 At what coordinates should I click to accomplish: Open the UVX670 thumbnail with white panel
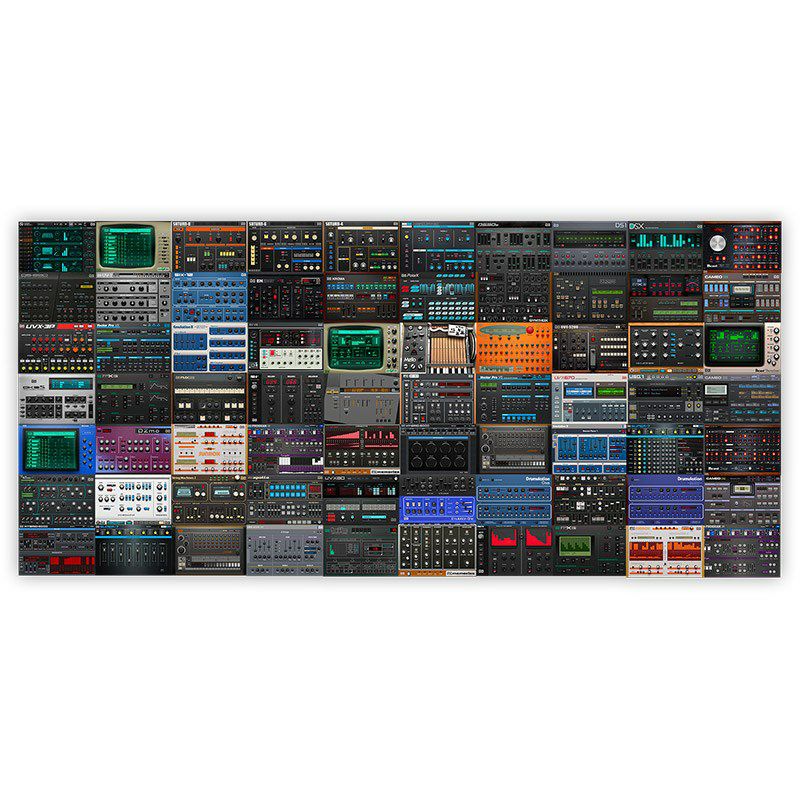point(589,398)
